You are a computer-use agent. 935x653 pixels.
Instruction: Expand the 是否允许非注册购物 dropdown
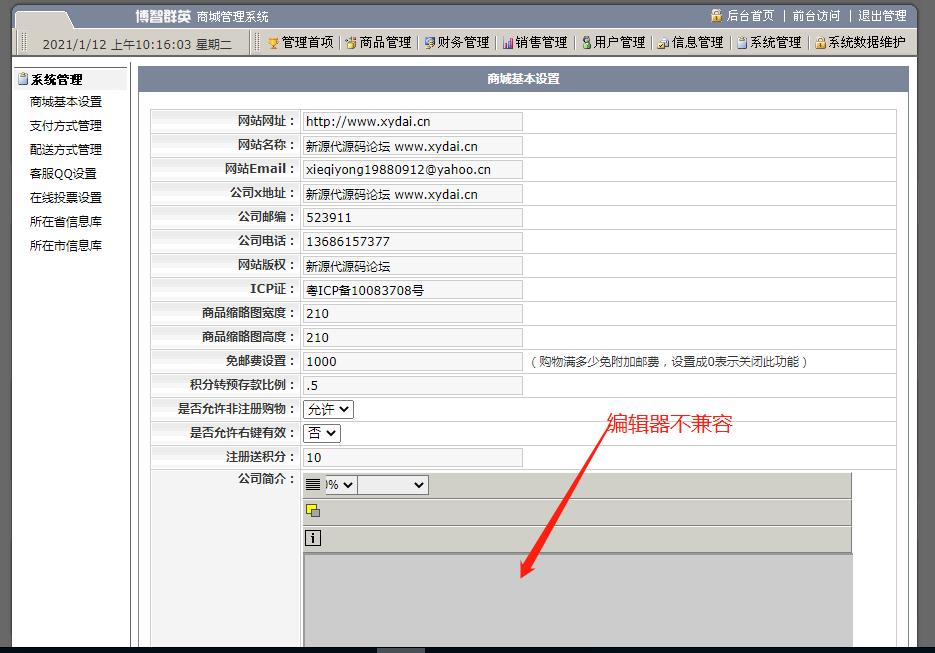click(329, 409)
